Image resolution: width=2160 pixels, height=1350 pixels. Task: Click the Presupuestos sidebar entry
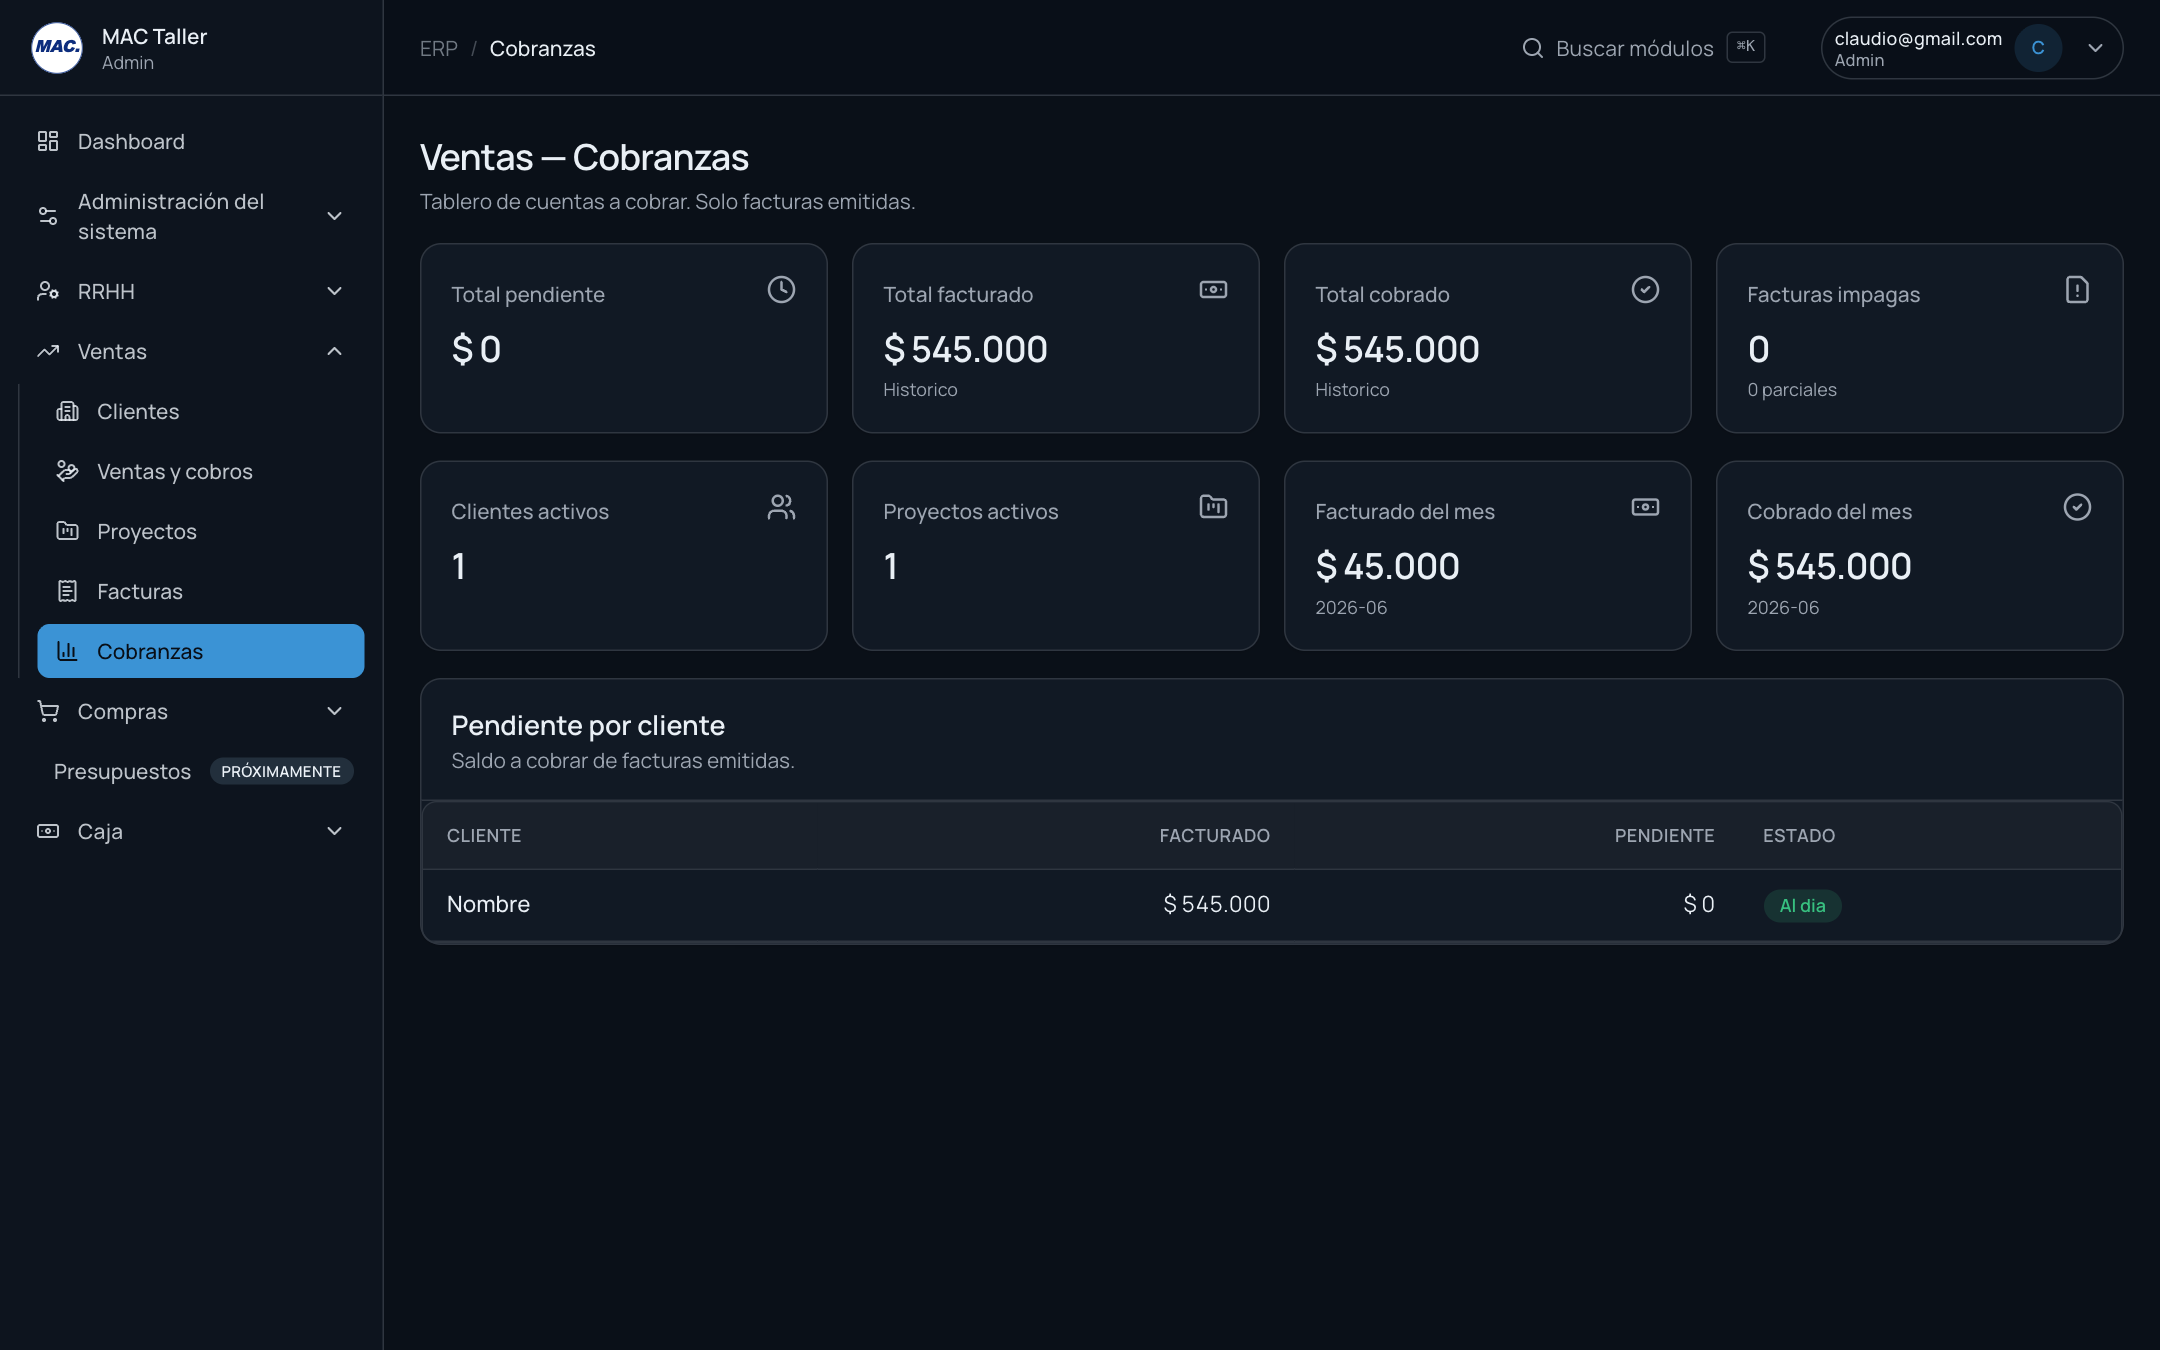tap(122, 771)
